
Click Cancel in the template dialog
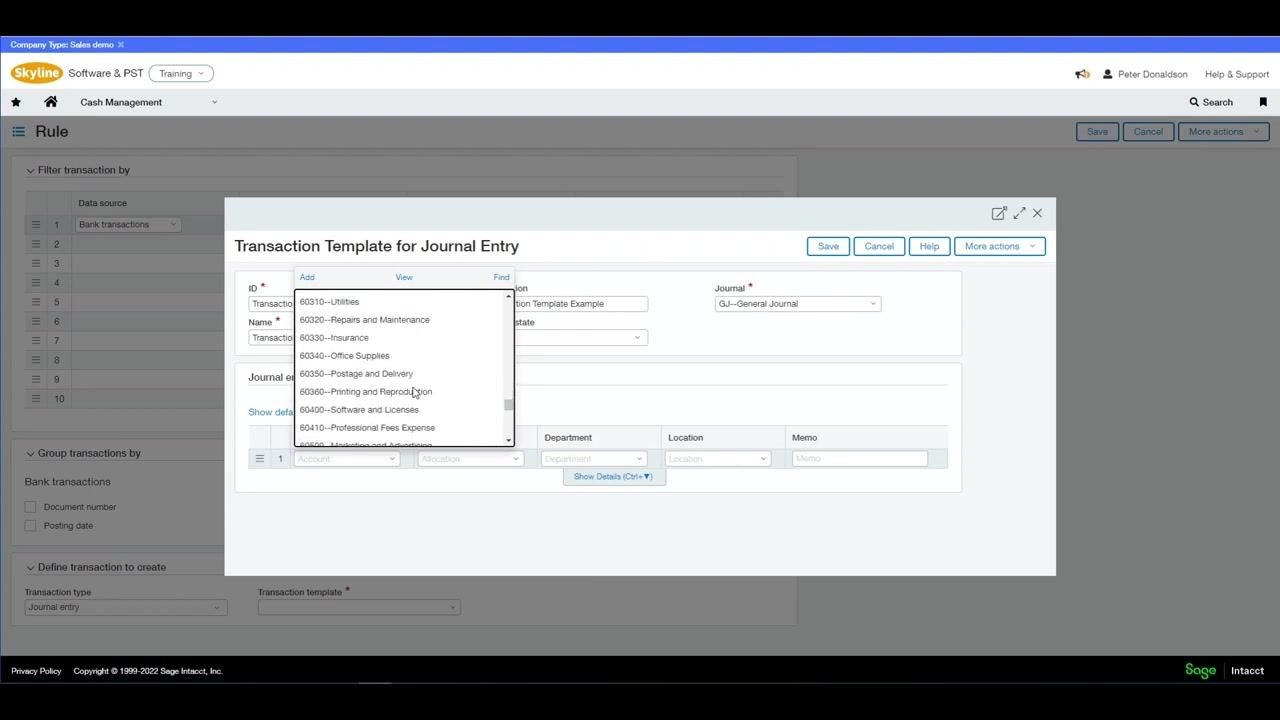coord(879,246)
